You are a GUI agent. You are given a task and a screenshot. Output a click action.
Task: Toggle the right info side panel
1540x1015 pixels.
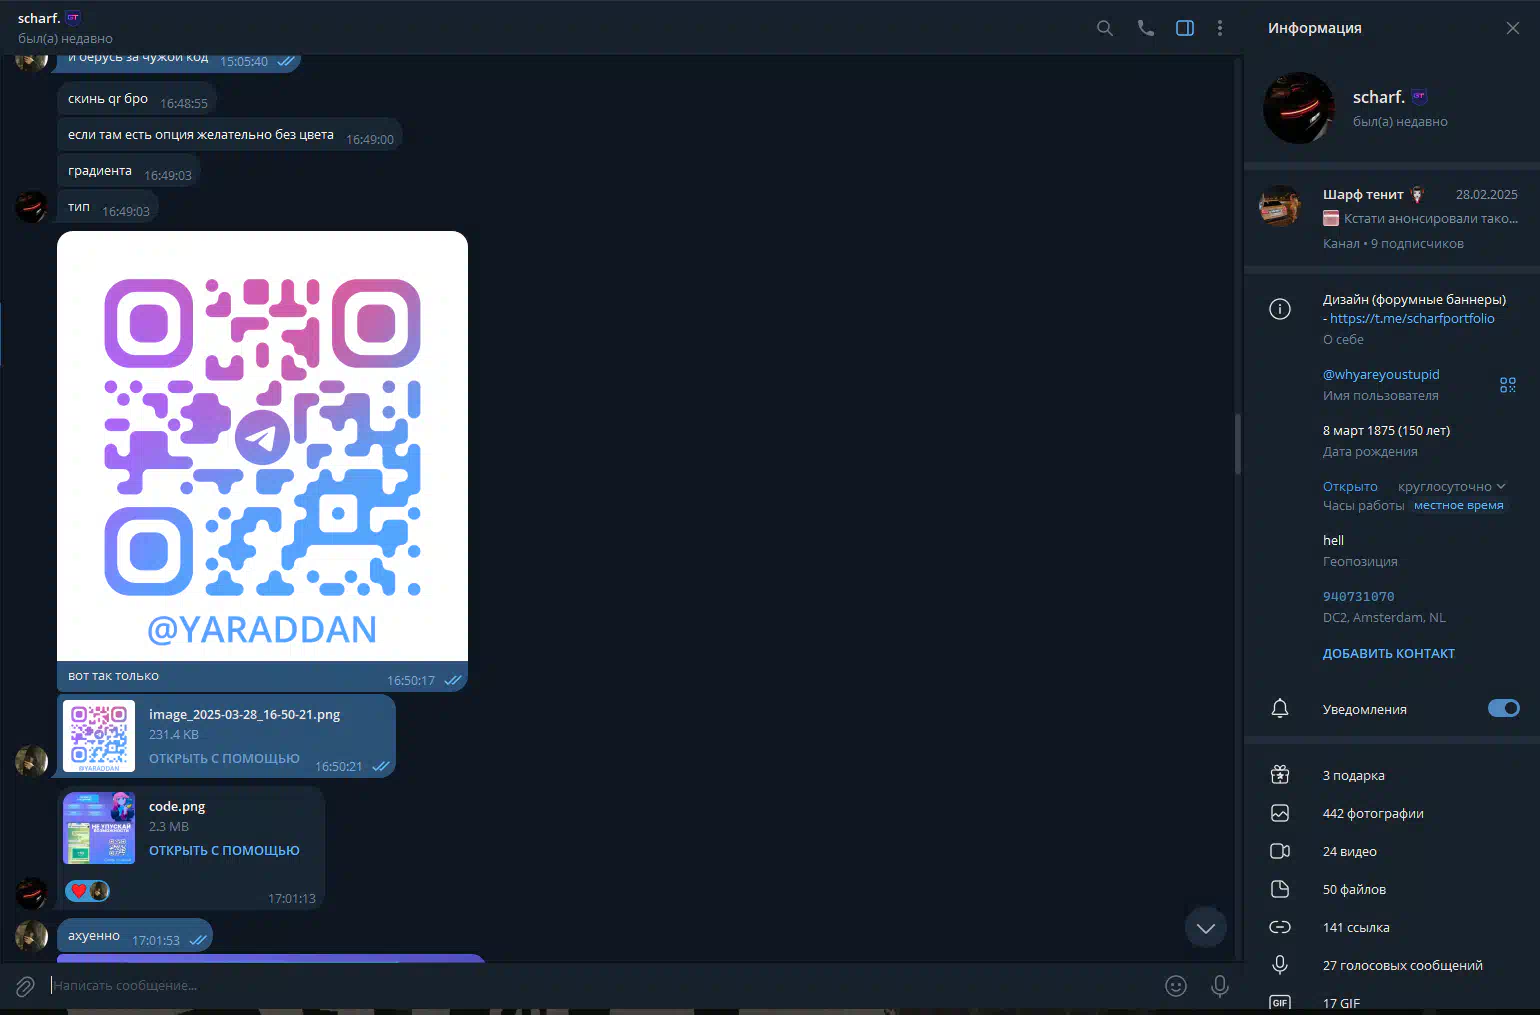tap(1185, 28)
